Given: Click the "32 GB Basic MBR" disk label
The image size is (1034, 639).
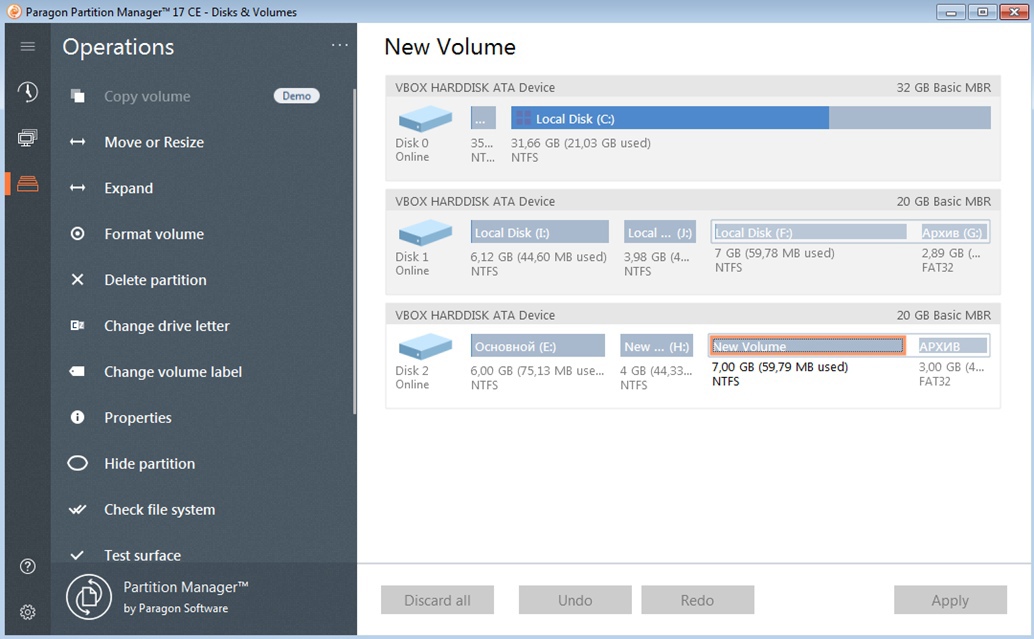Looking at the screenshot, I should (944, 88).
